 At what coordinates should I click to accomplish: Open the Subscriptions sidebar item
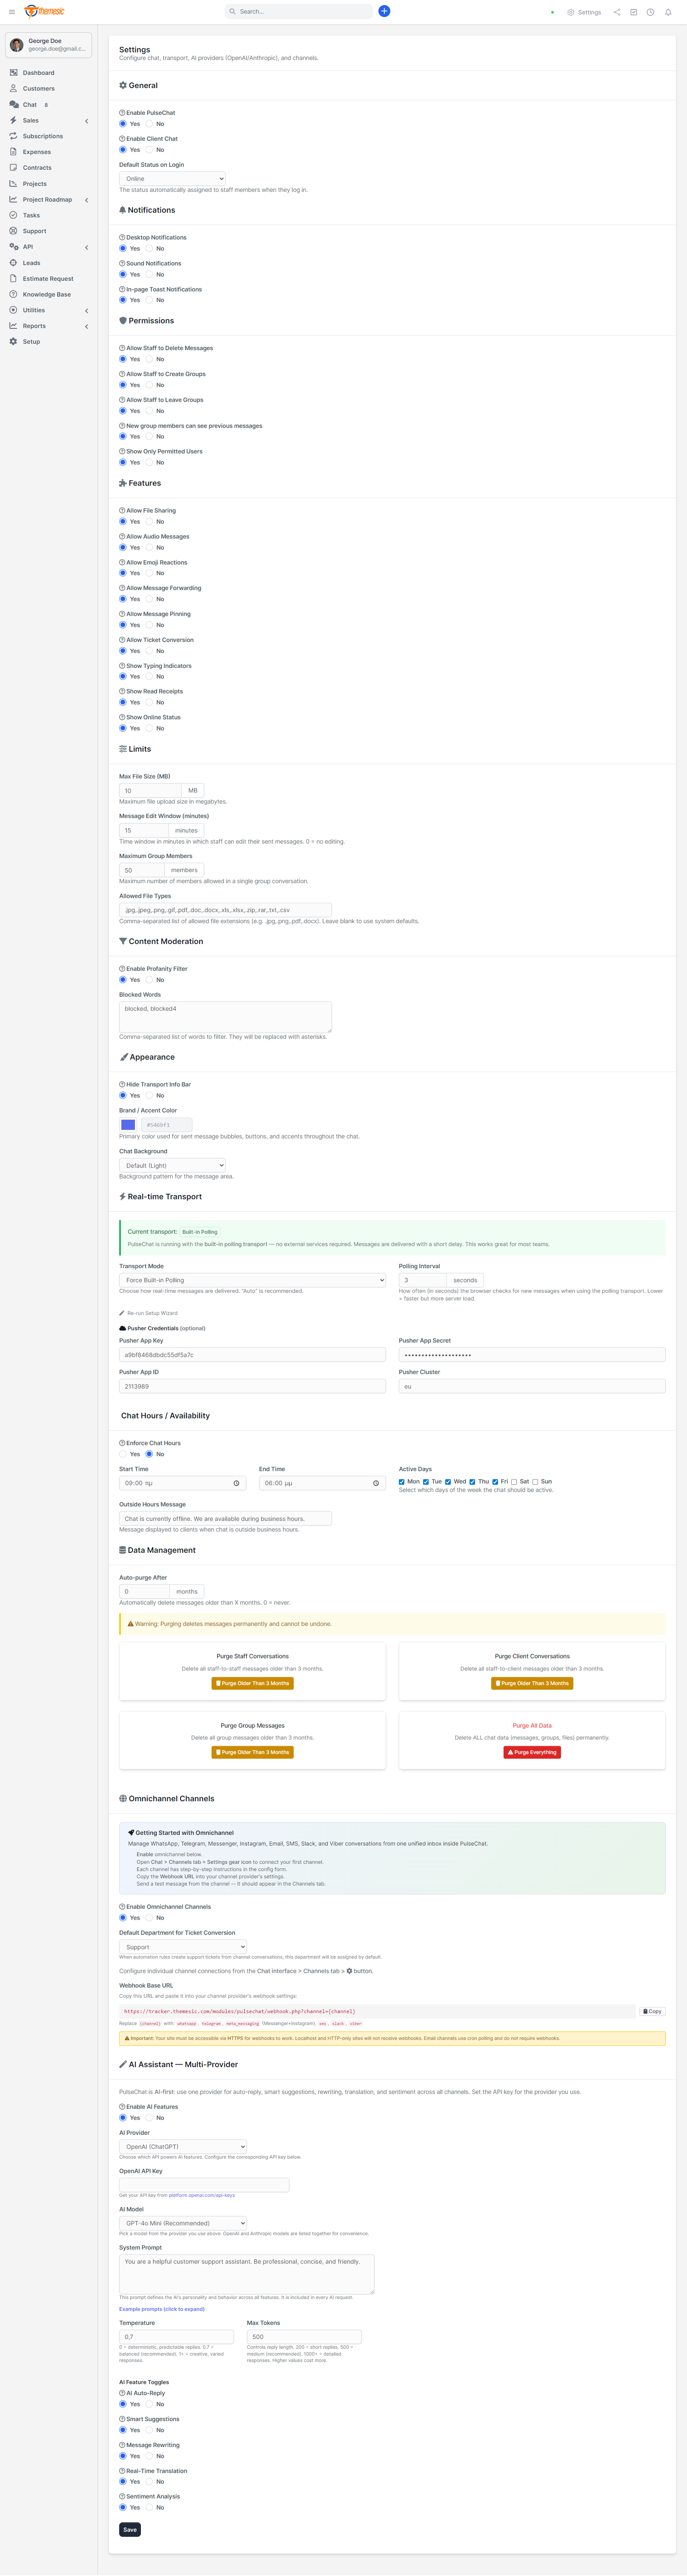42,136
